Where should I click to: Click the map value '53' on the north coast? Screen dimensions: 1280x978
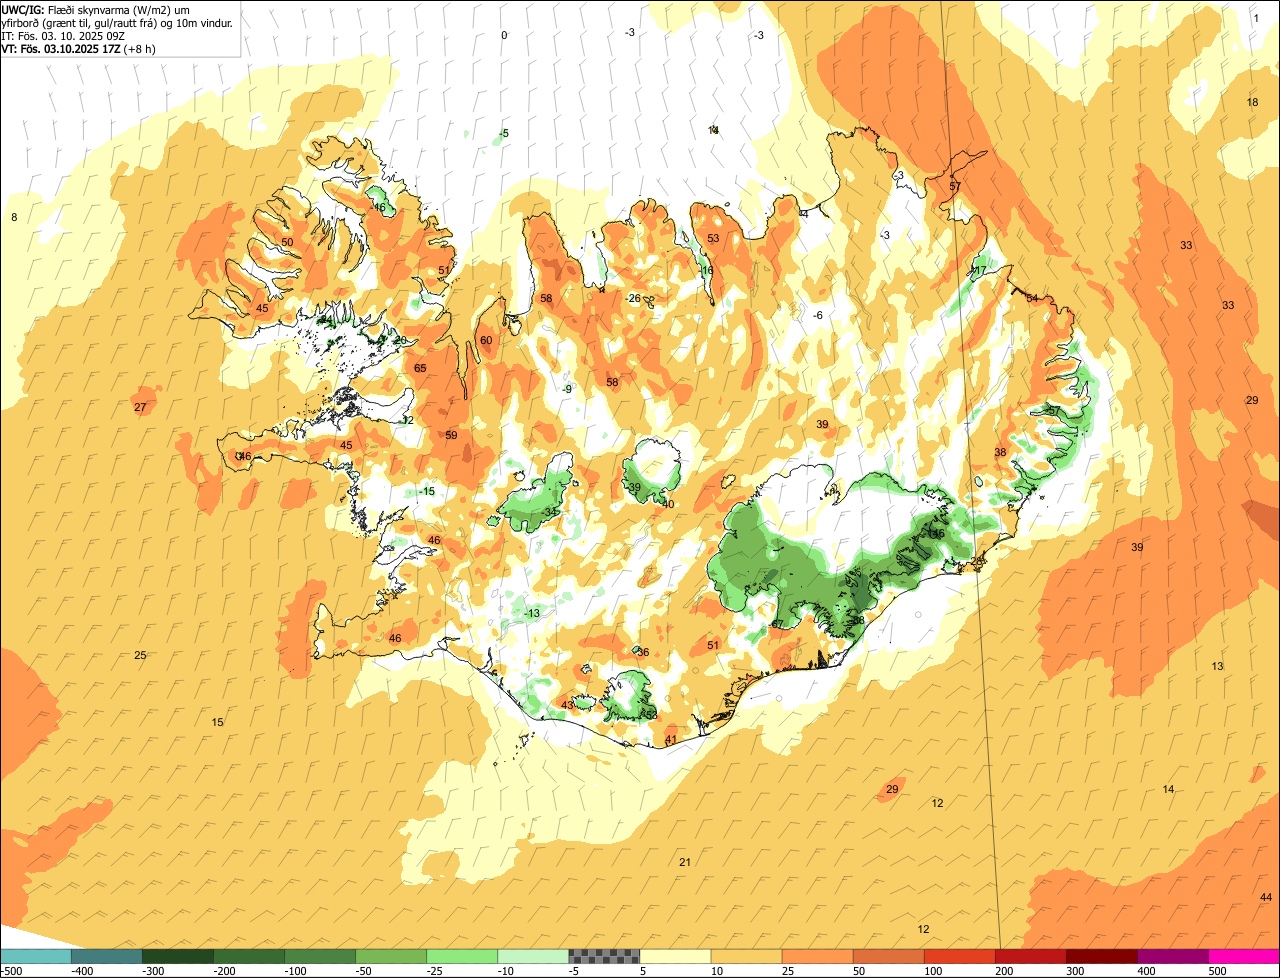click(x=713, y=238)
